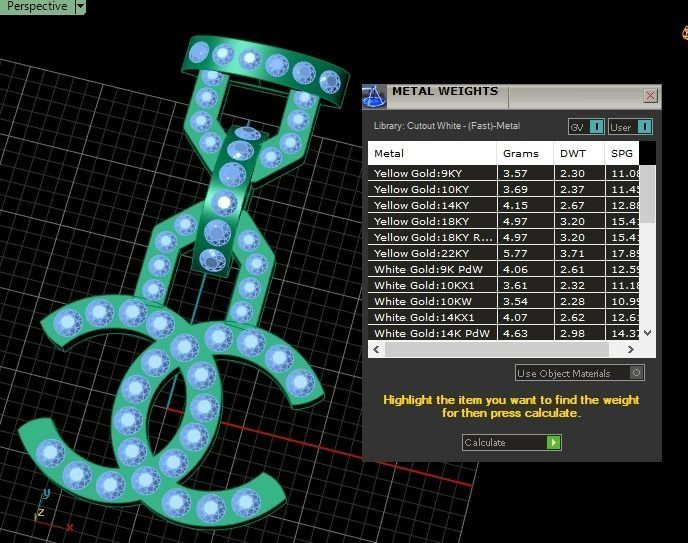Screen dimensions: 688x543
Task: Sort by the Grams column header
Action: click(525, 153)
